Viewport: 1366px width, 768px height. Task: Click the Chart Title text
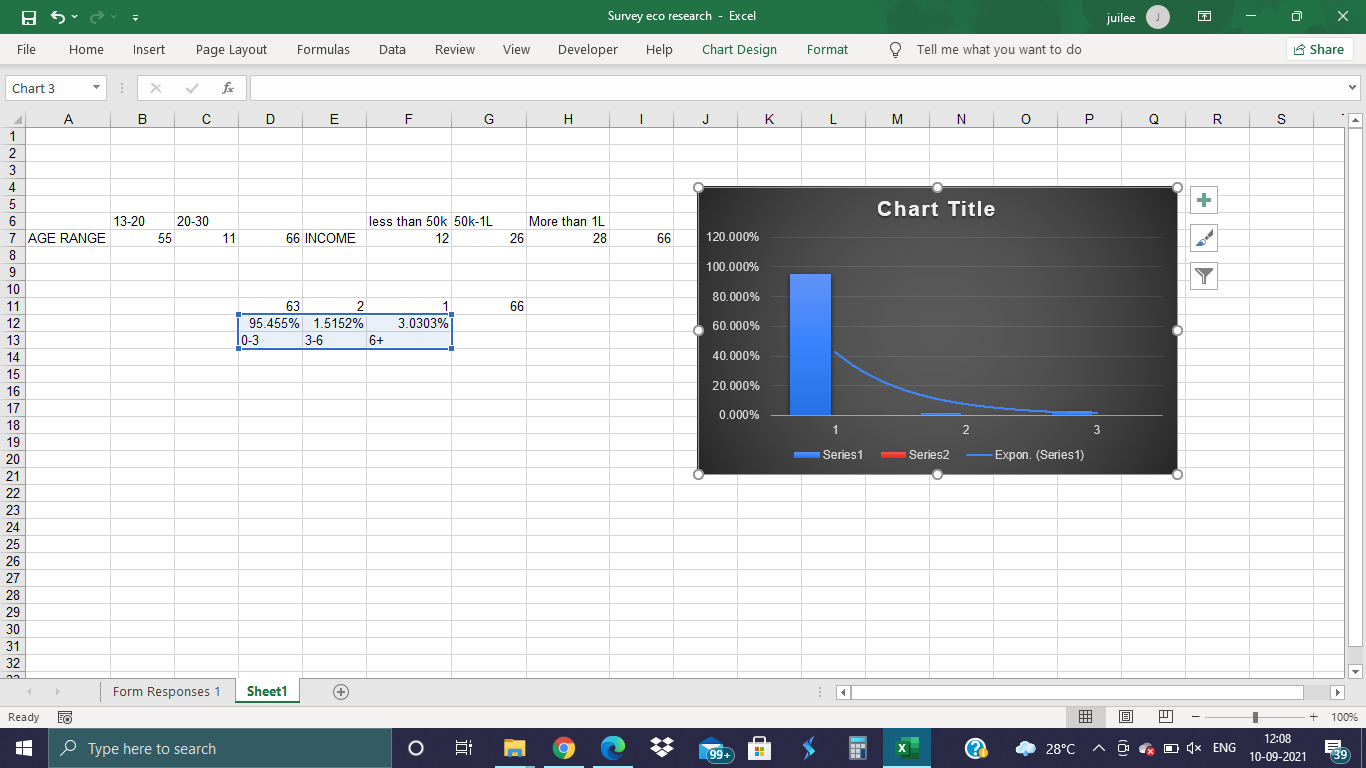click(936, 209)
